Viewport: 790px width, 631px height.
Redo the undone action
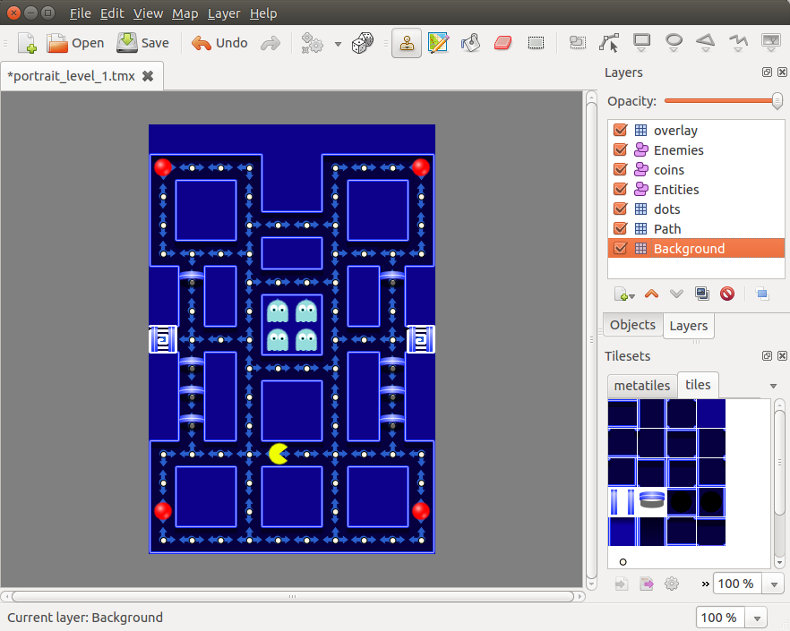271,43
